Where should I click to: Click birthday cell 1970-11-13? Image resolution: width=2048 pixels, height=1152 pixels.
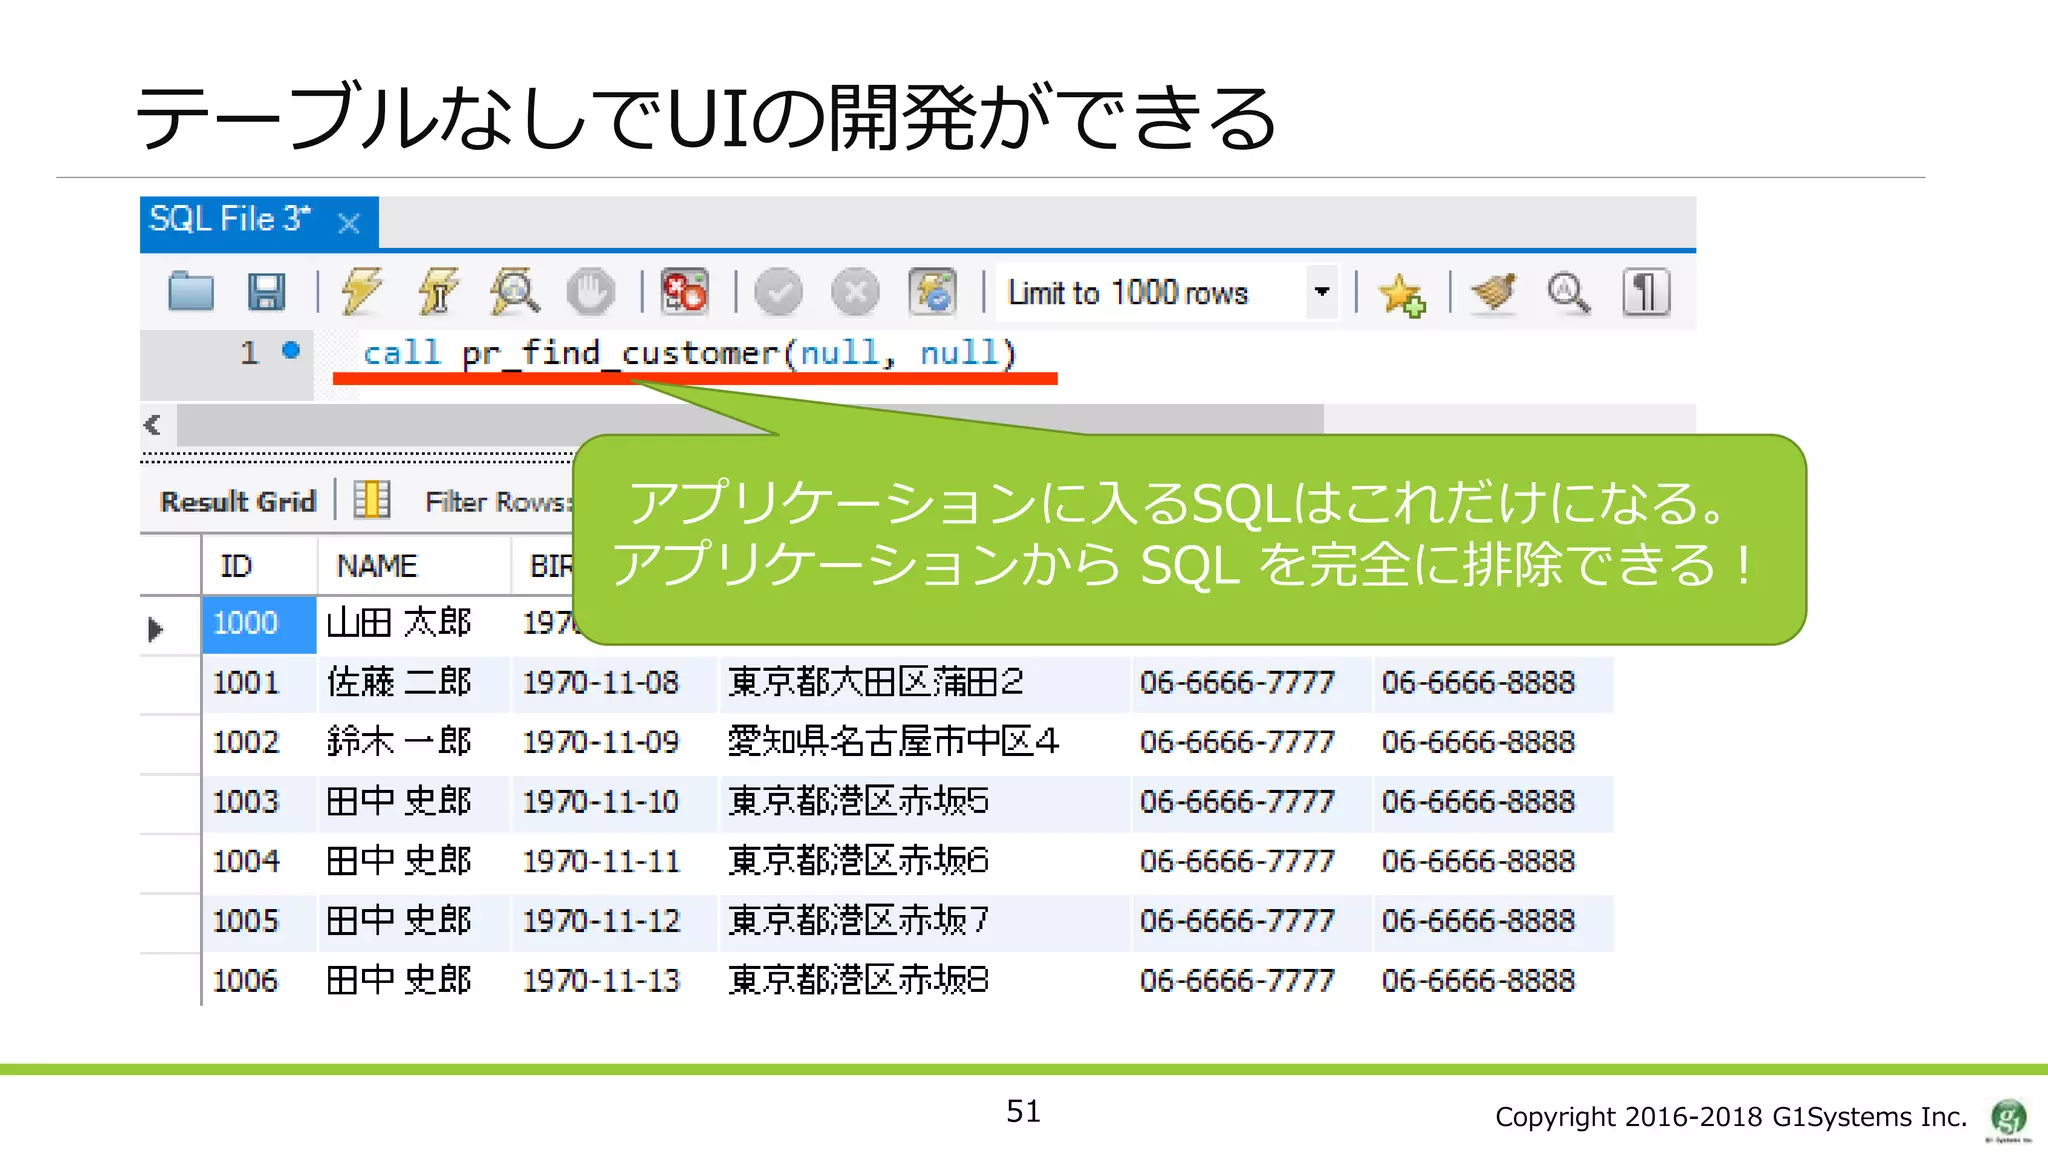(615, 981)
